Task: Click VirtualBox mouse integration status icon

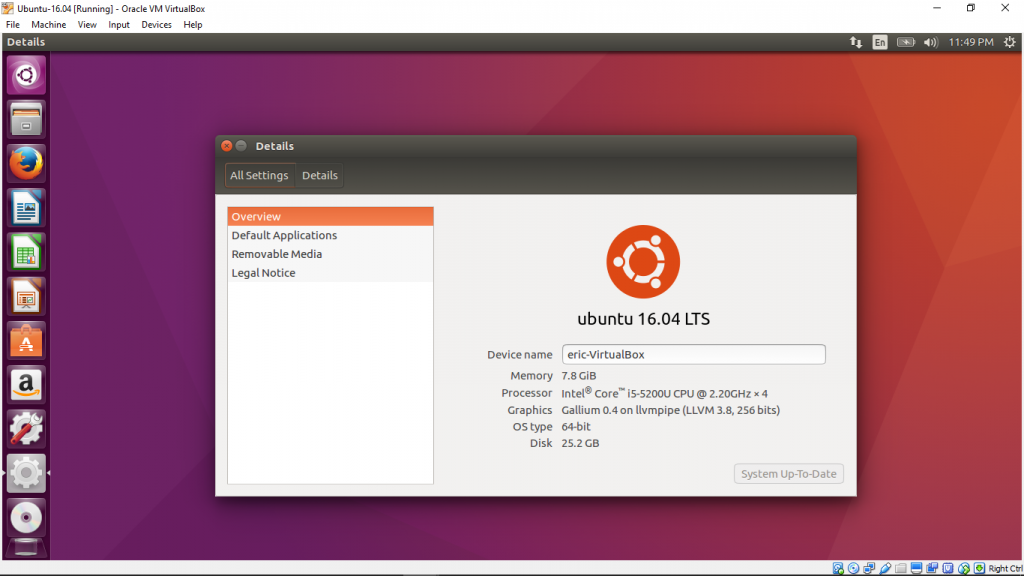Action: coord(964,568)
